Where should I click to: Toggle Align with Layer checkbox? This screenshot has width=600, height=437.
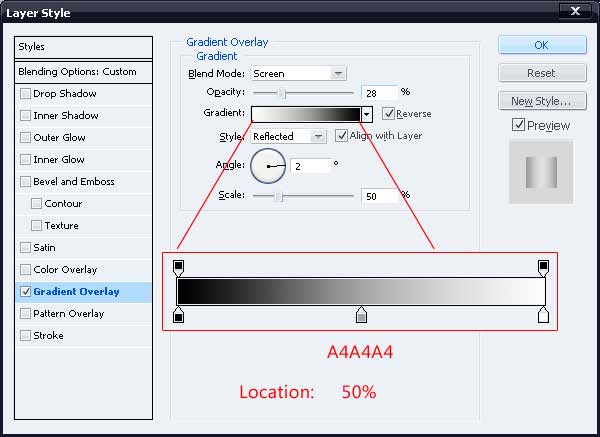[x=341, y=136]
